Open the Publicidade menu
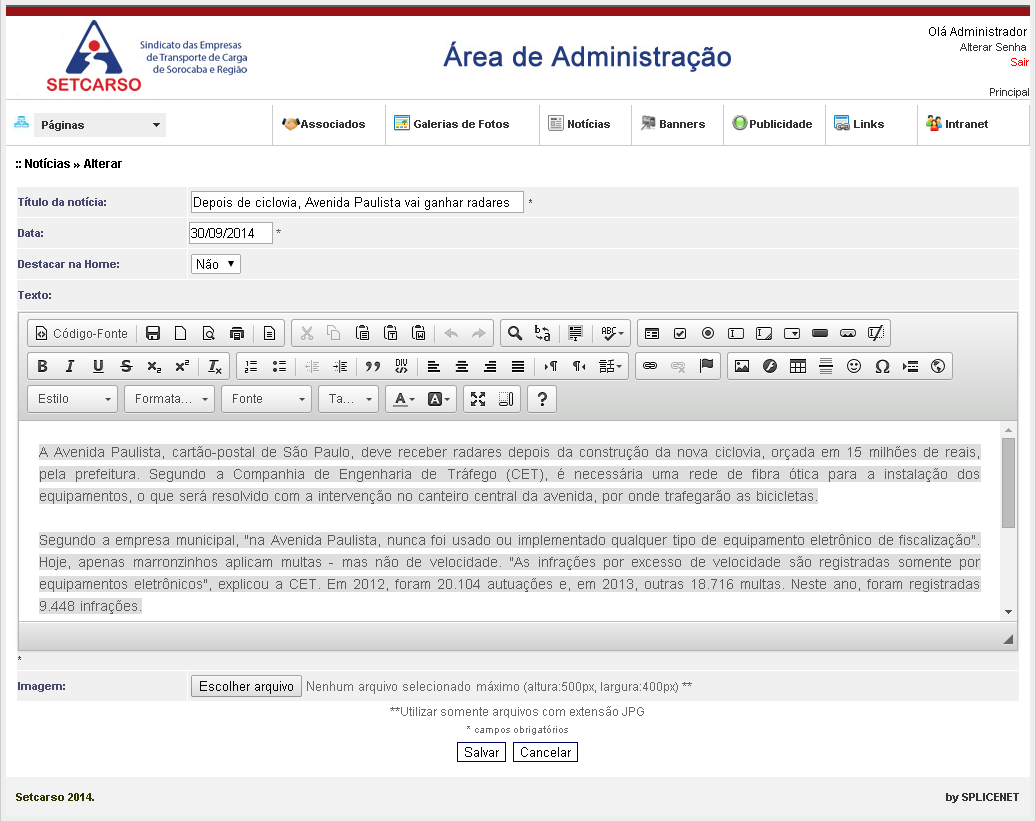The width and height of the screenshot is (1036, 821). [x=772, y=124]
